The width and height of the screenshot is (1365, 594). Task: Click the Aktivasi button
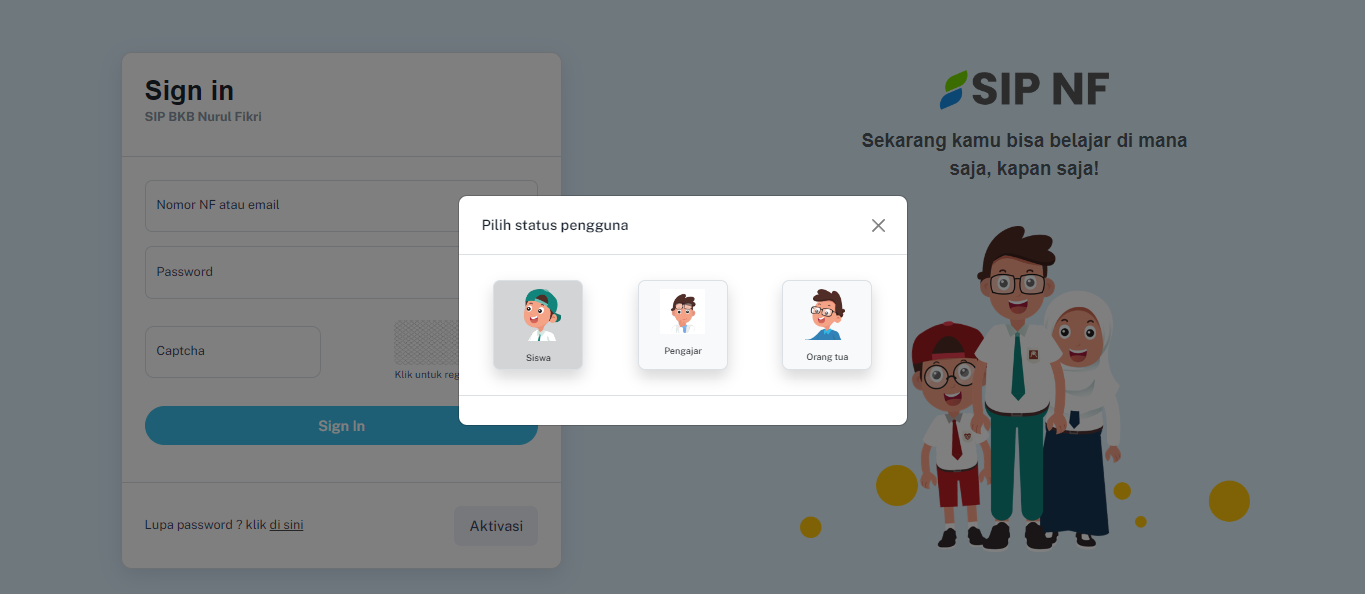[x=496, y=526]
